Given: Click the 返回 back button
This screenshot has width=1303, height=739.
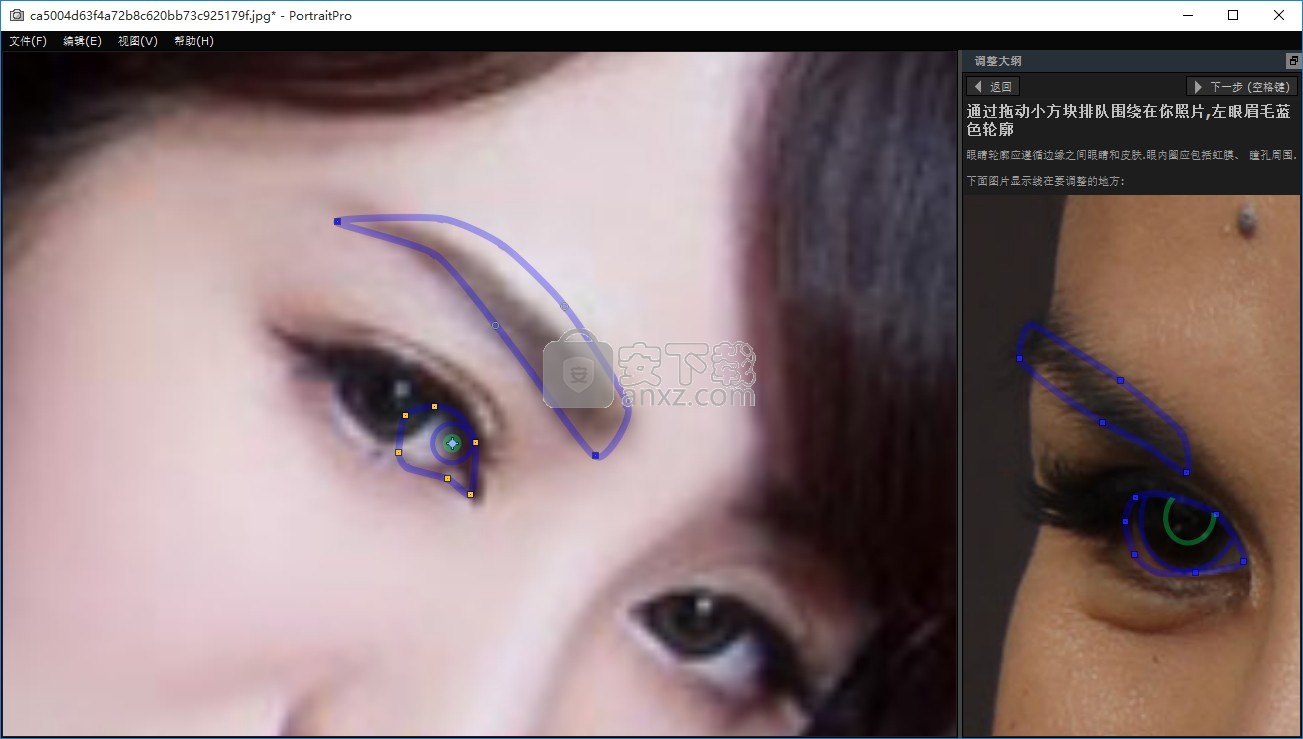Looking at the screenshot, I should click(x=992, y=87).
